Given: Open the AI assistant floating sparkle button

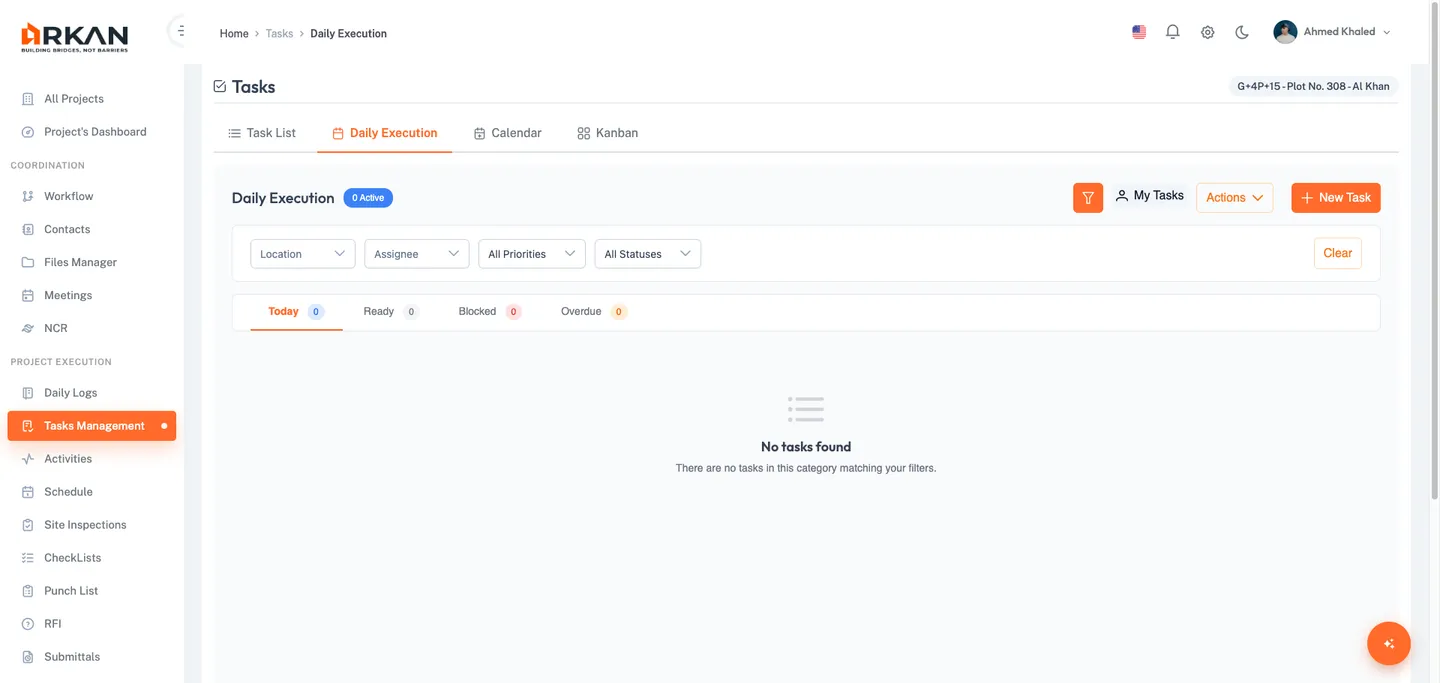Looking at the screenshot, I should click(1388, 644).
